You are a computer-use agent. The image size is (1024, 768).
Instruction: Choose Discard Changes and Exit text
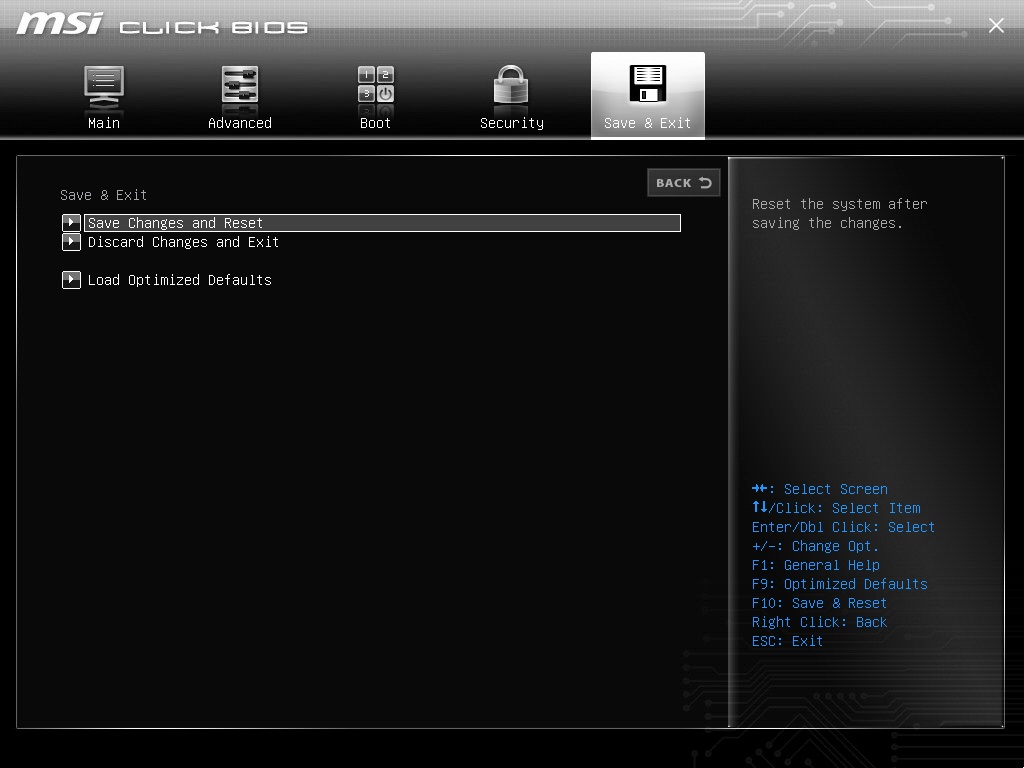(183, 242)
